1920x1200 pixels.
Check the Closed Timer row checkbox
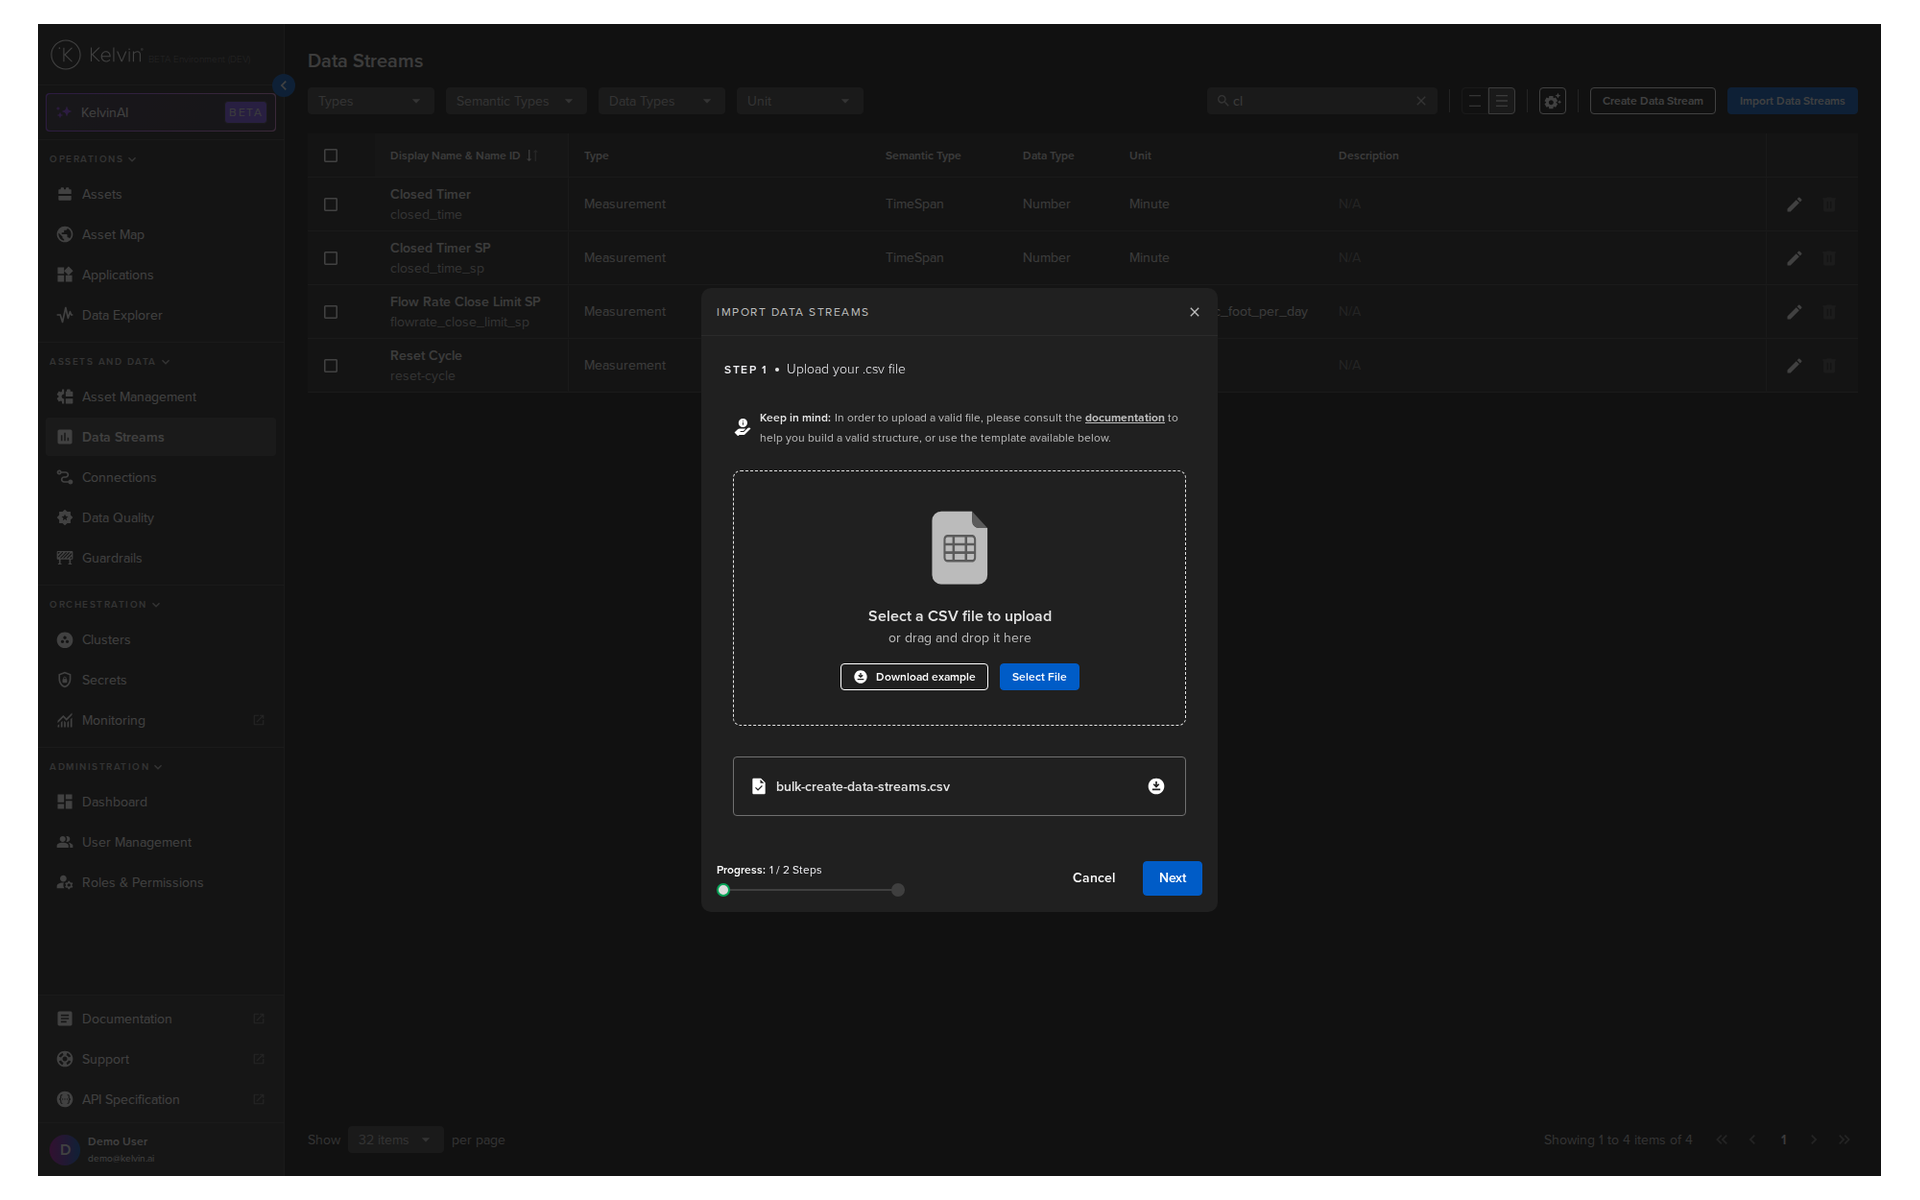(x=331, y=204)
